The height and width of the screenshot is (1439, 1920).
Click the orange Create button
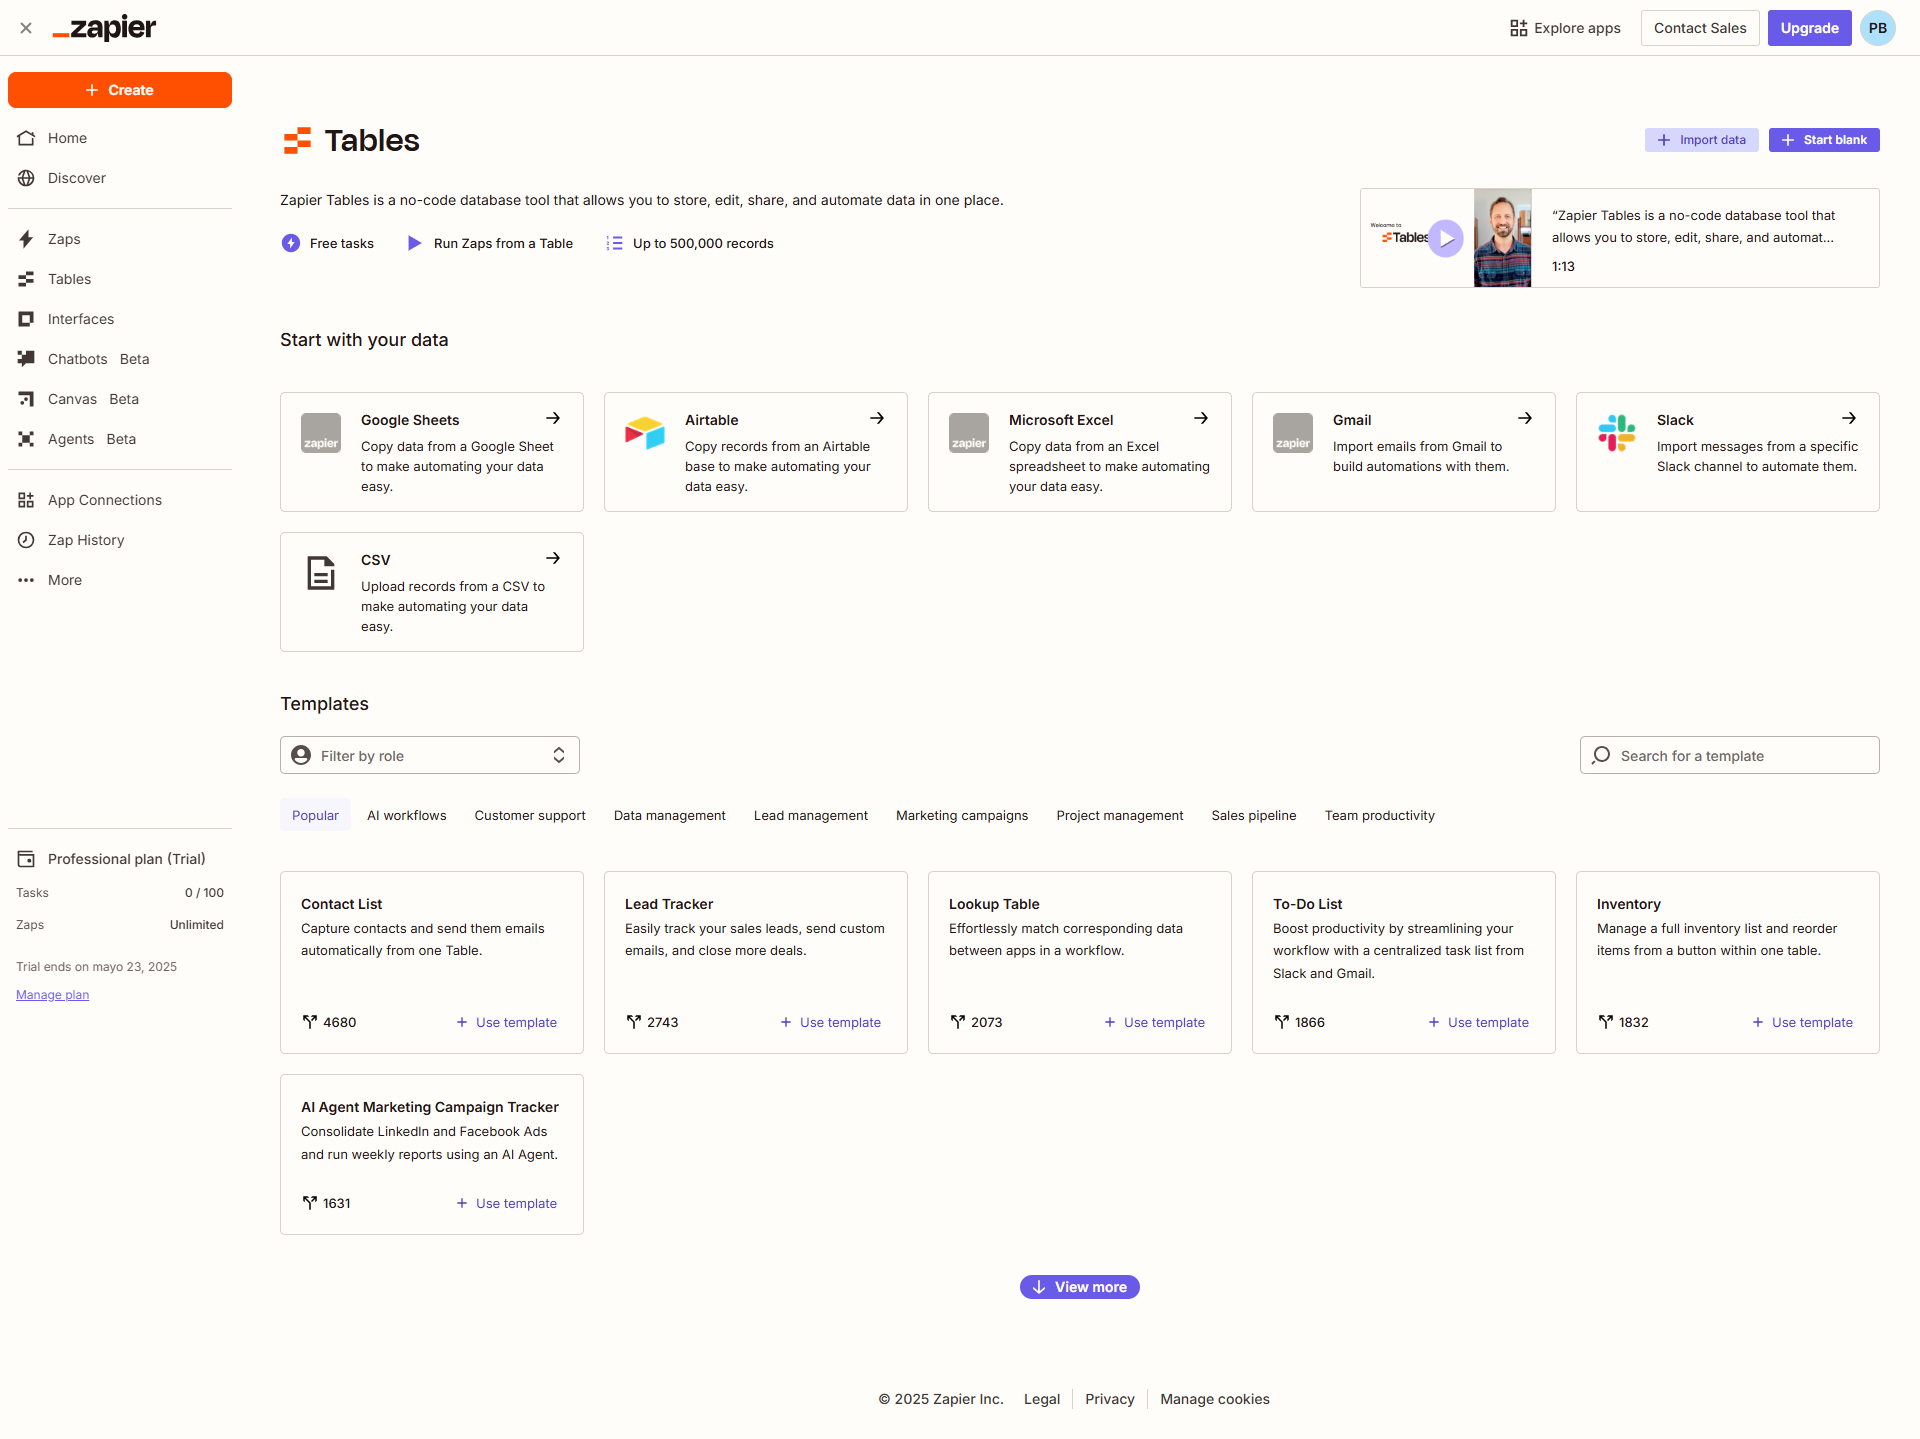coord(120,90)
